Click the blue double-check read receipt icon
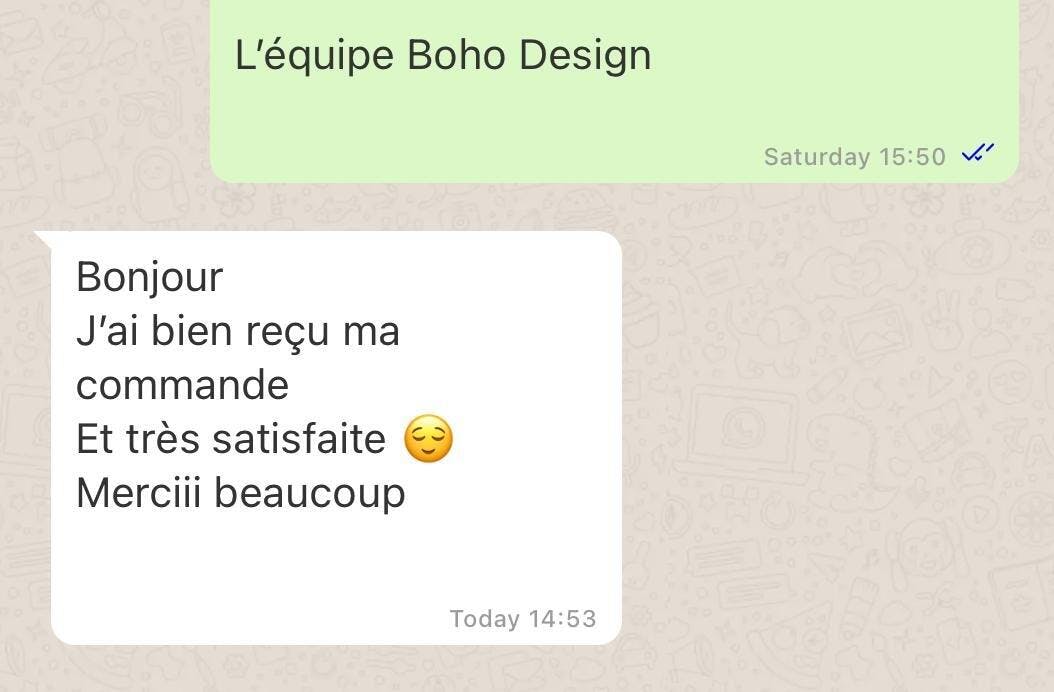Image resolution: width=1054 pixels, height=692 pixels. coord(977,153)
